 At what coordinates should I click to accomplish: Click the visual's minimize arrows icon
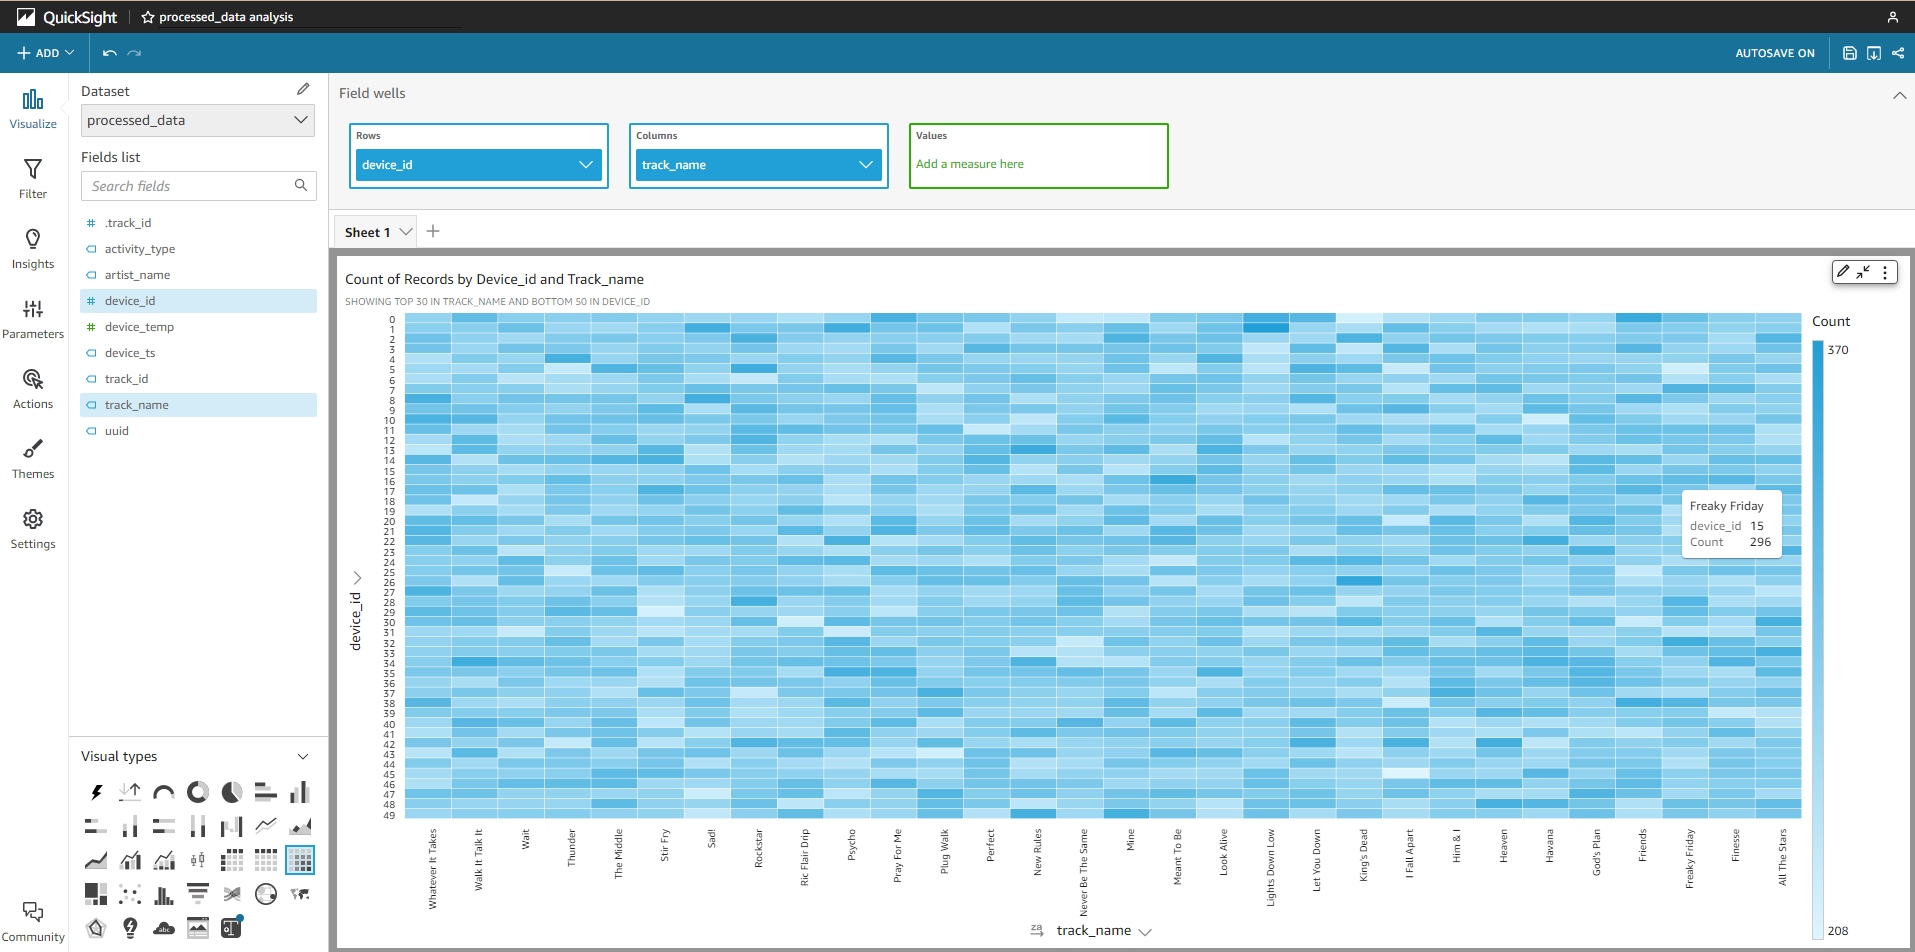1863,272
